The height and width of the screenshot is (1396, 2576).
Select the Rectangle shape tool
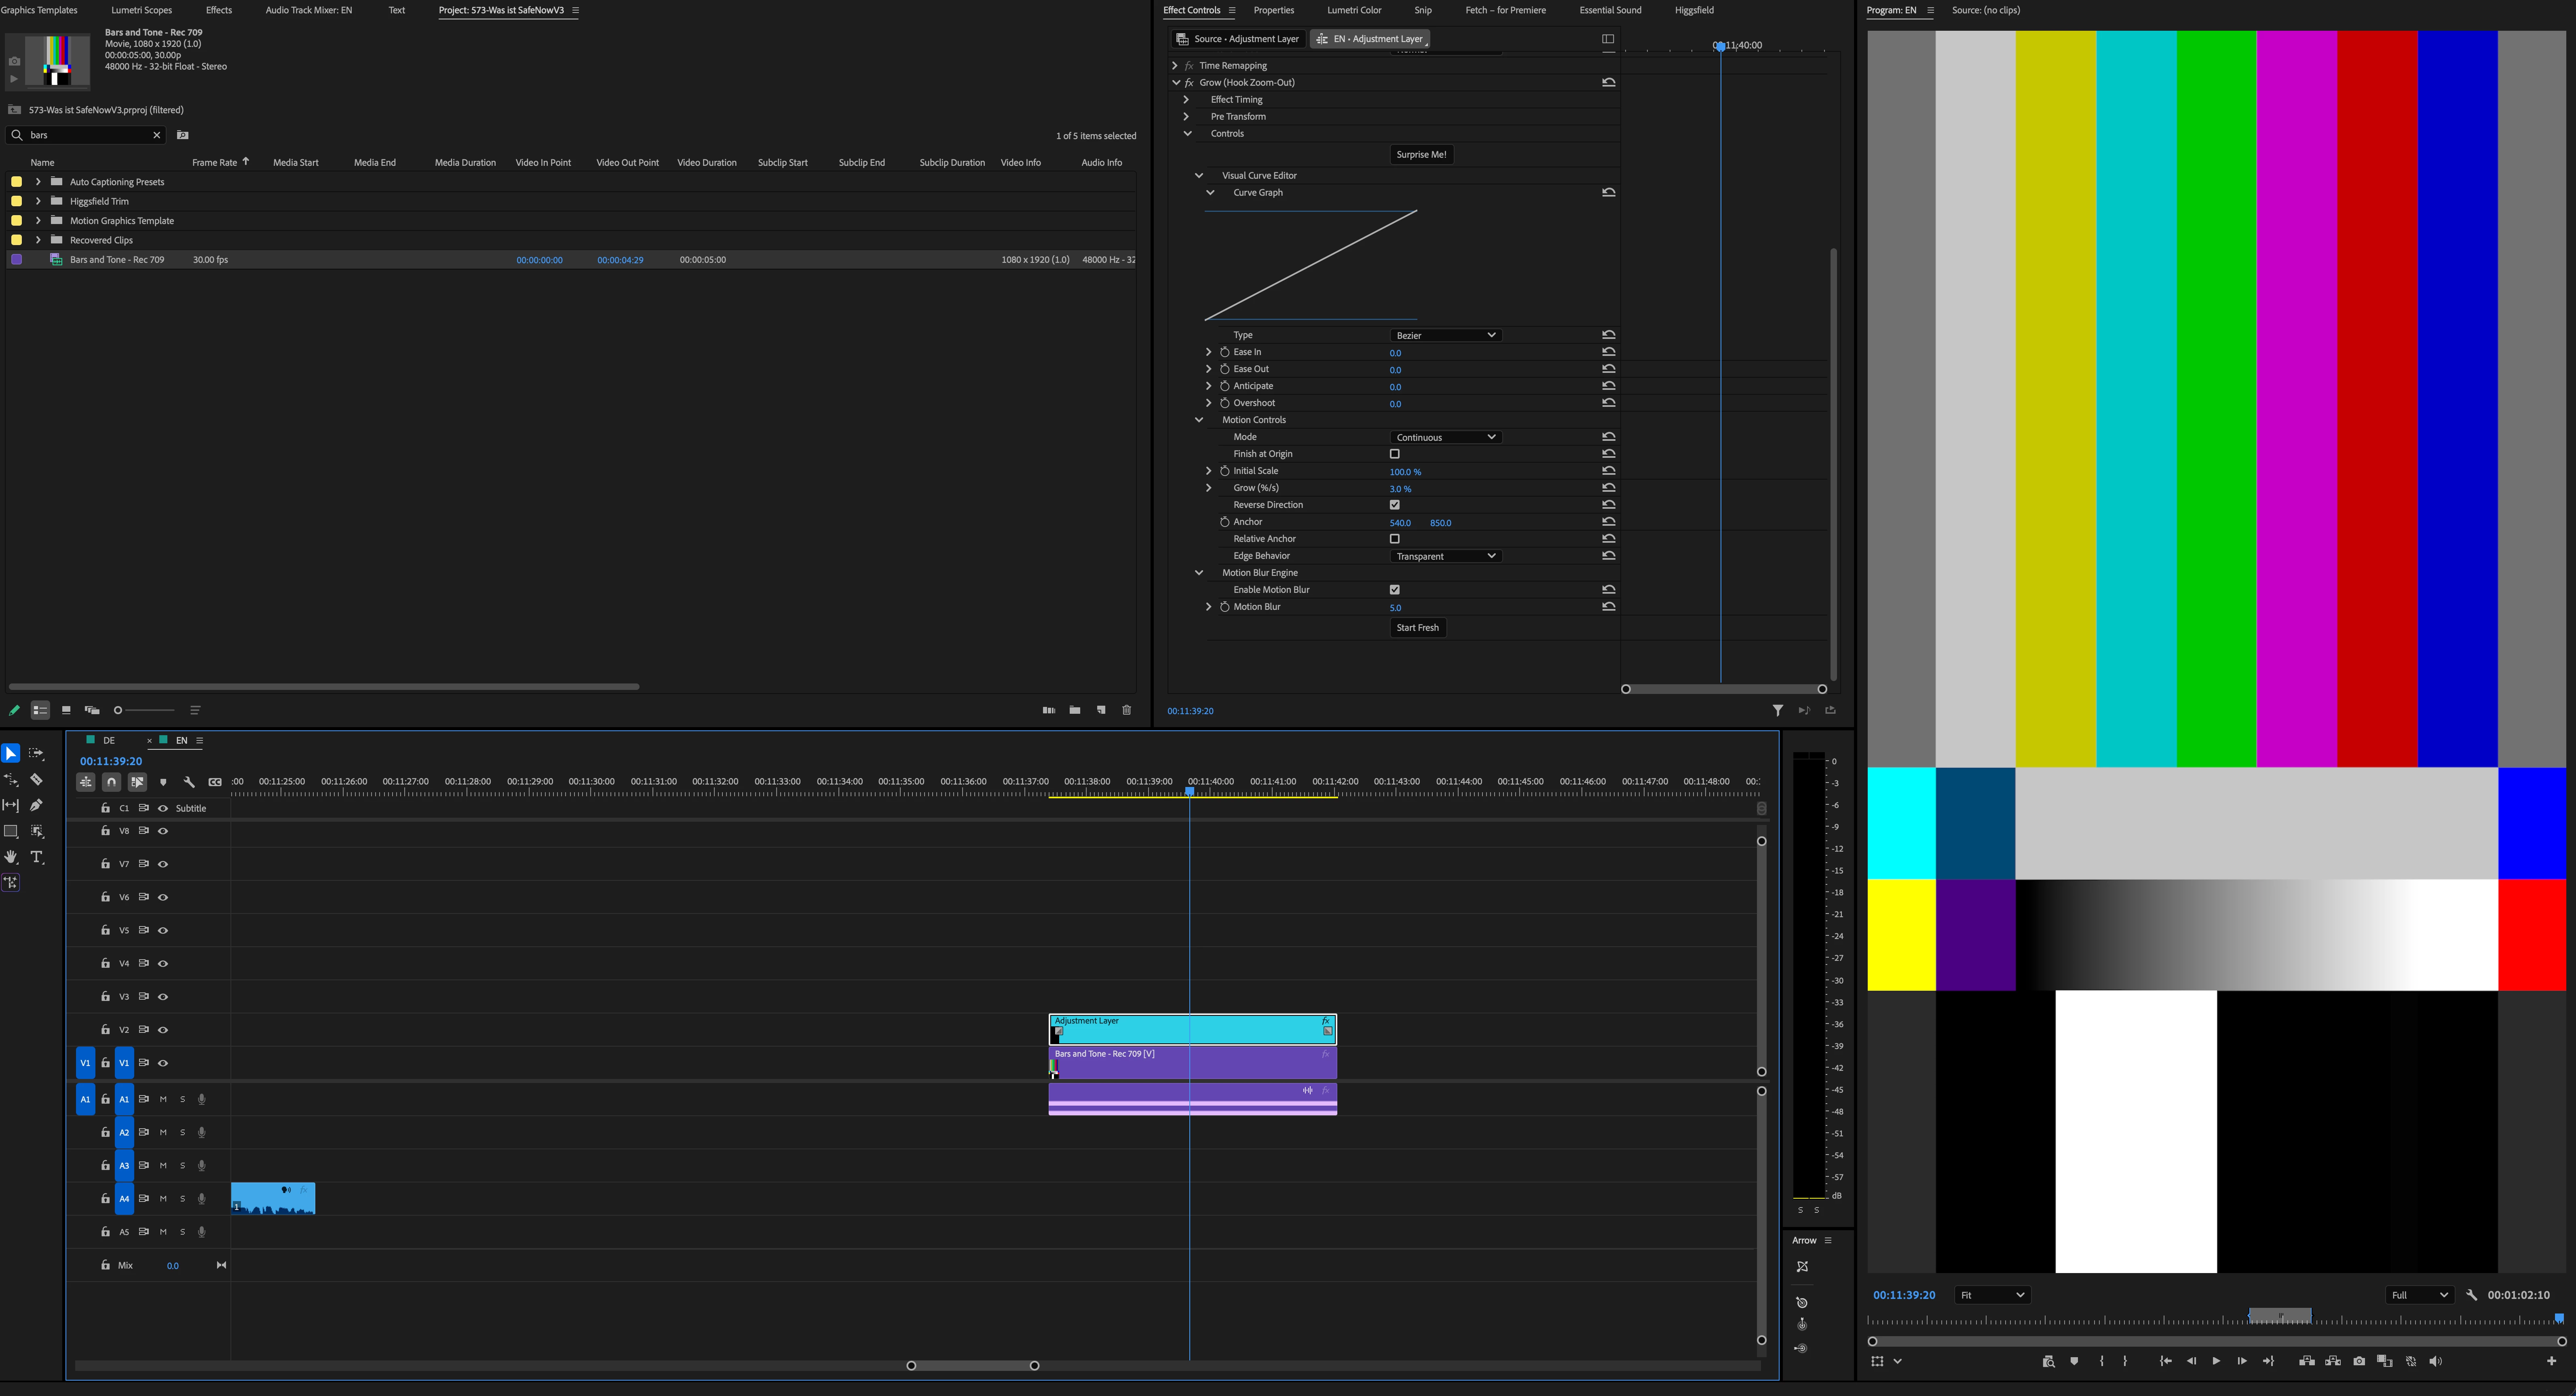click(11, 831)
